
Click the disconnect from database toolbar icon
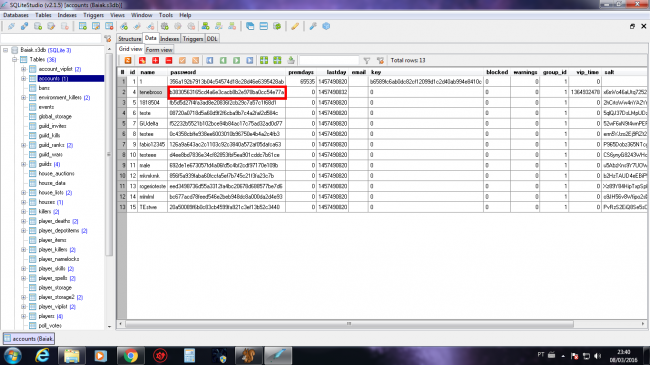[x=24, y=26]
